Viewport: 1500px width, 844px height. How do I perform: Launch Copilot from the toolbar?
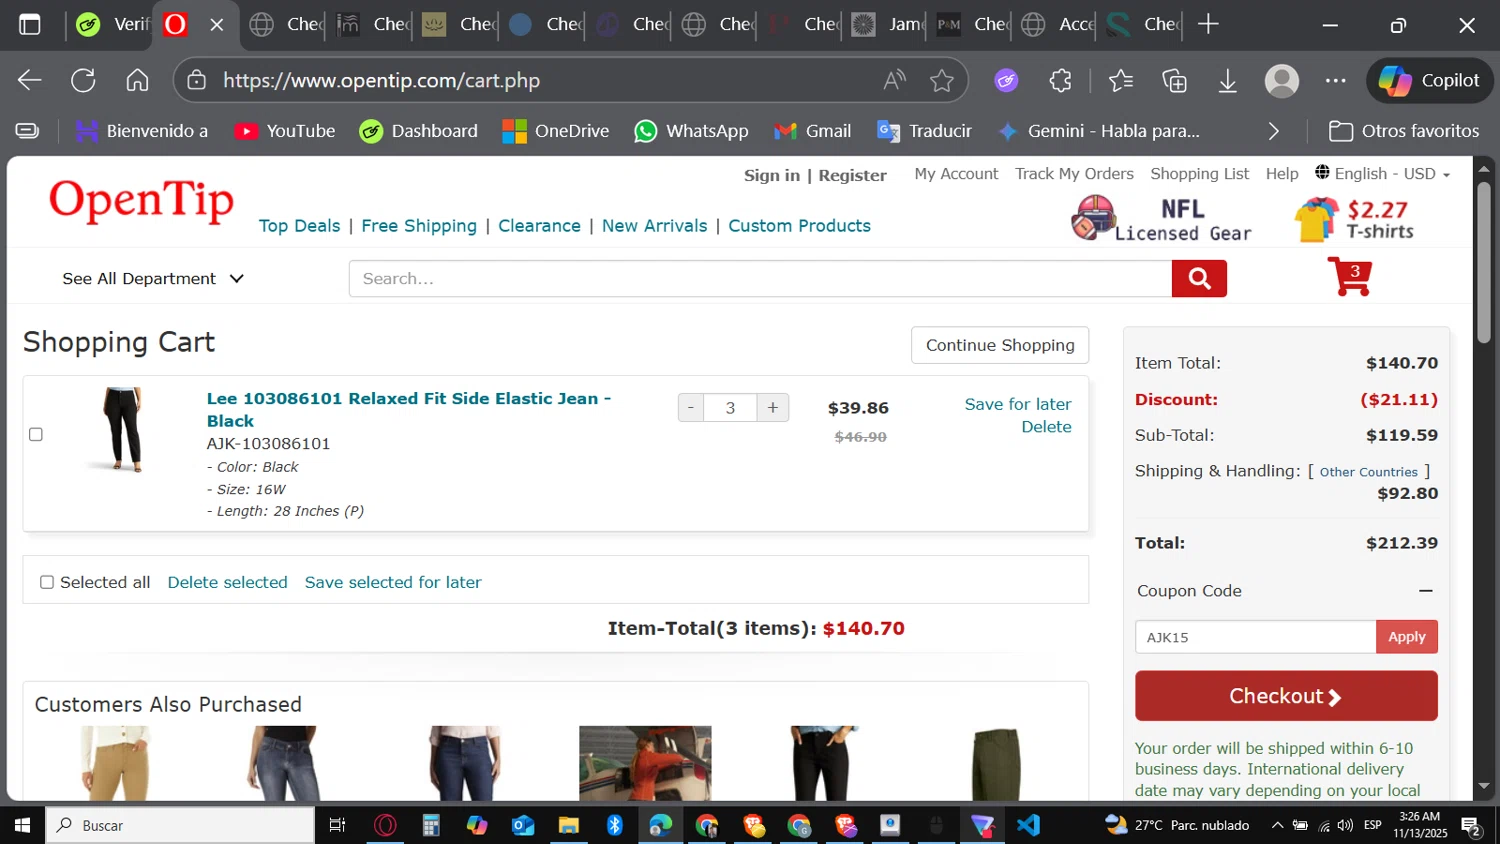[x=1429, y=80]
